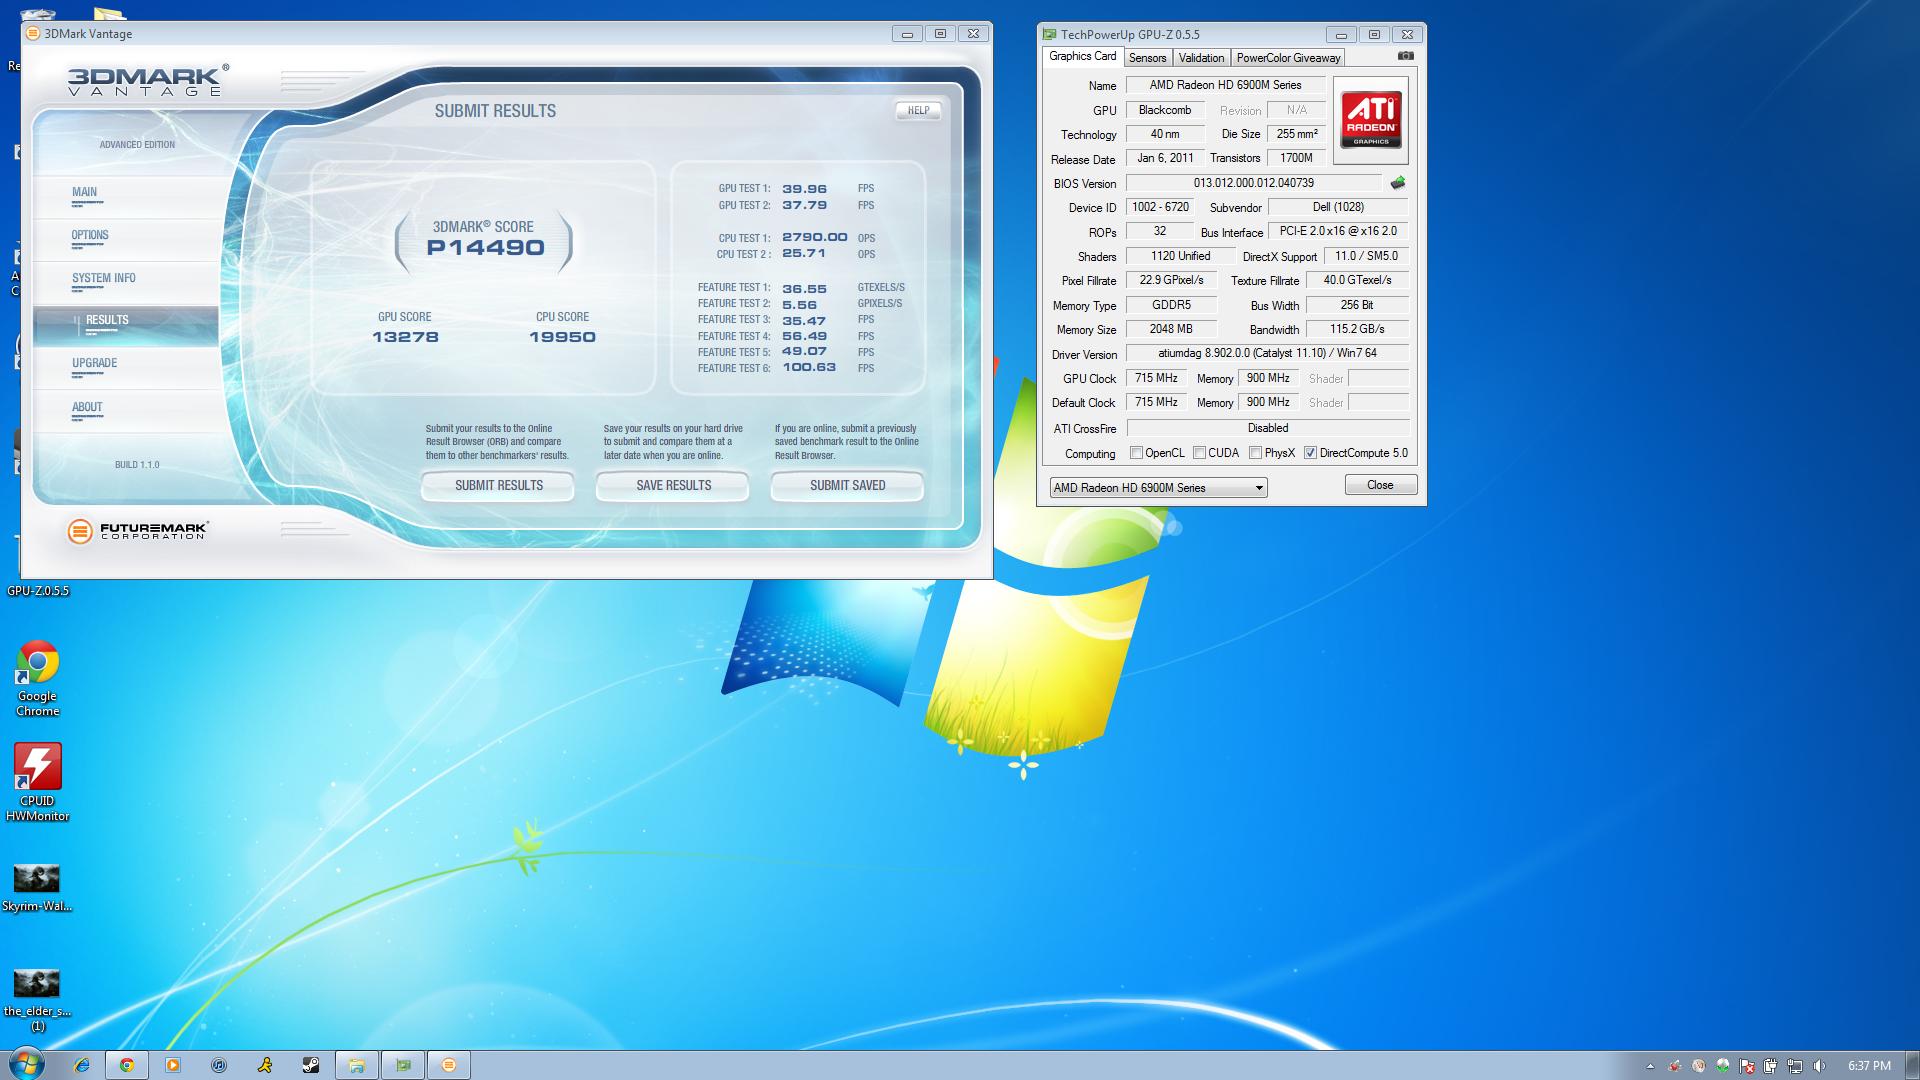The image size is (1920, 1080).
Task: Open the Google Chrome desktop shortcut
Action: 37,679
